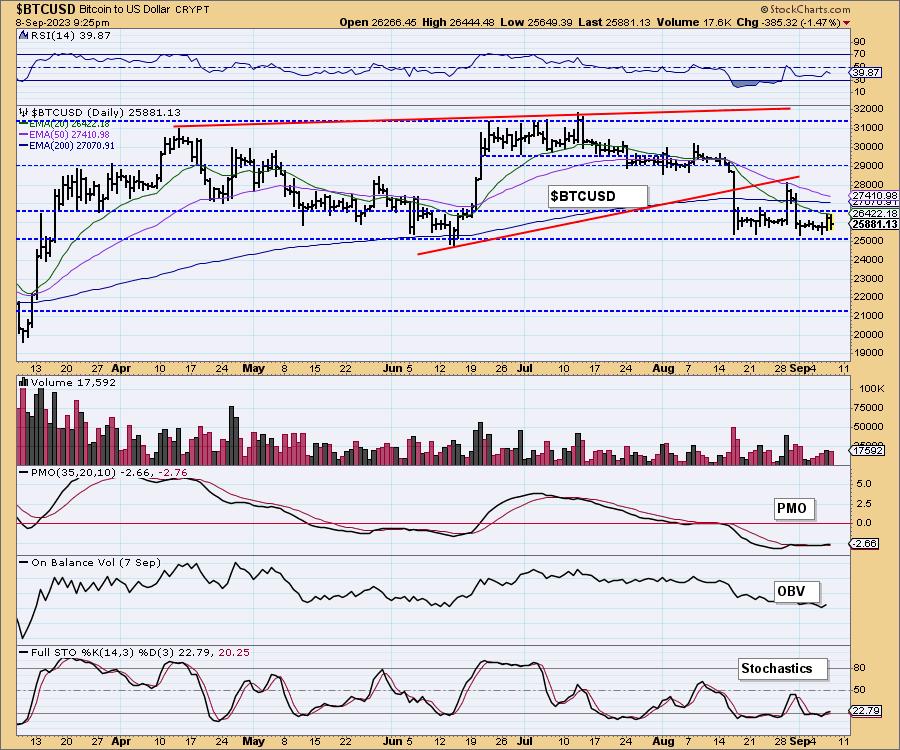Click the OBV annotation box
The width and height of the screenshot is (900, 750).
(797, 591)
